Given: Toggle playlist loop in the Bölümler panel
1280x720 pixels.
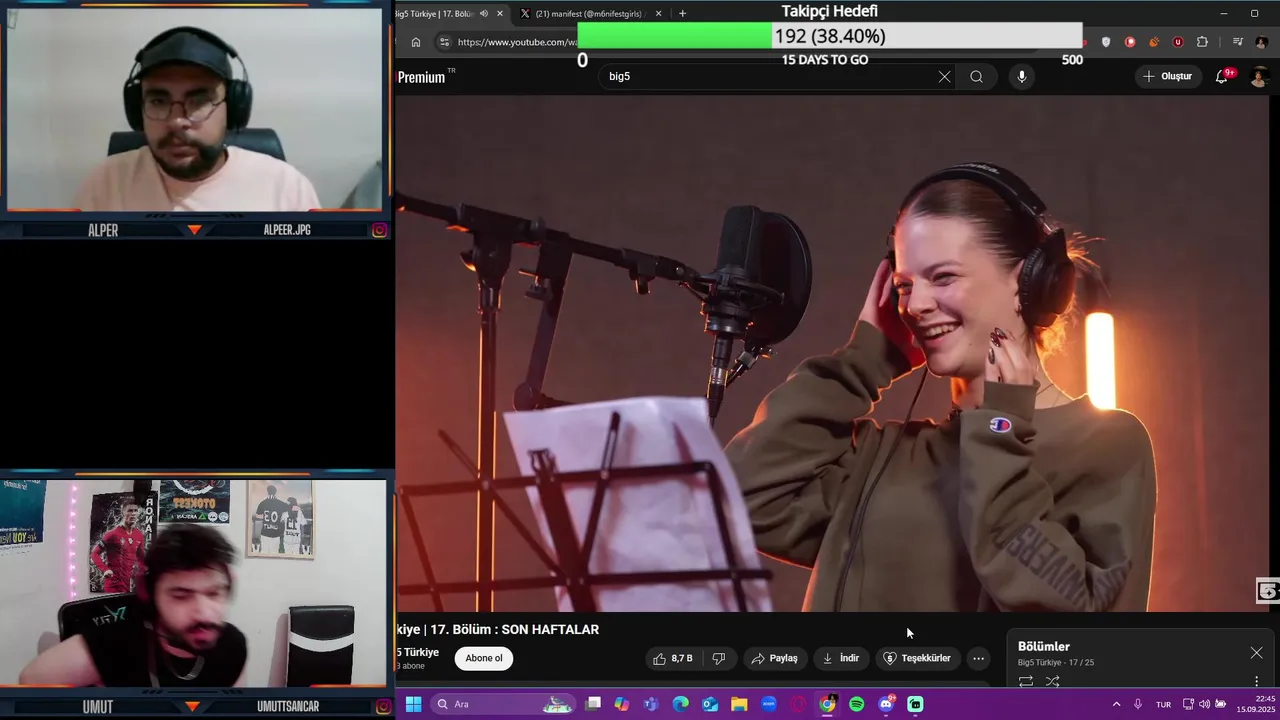Looking at the screenshot, I should coord(1026,682).
